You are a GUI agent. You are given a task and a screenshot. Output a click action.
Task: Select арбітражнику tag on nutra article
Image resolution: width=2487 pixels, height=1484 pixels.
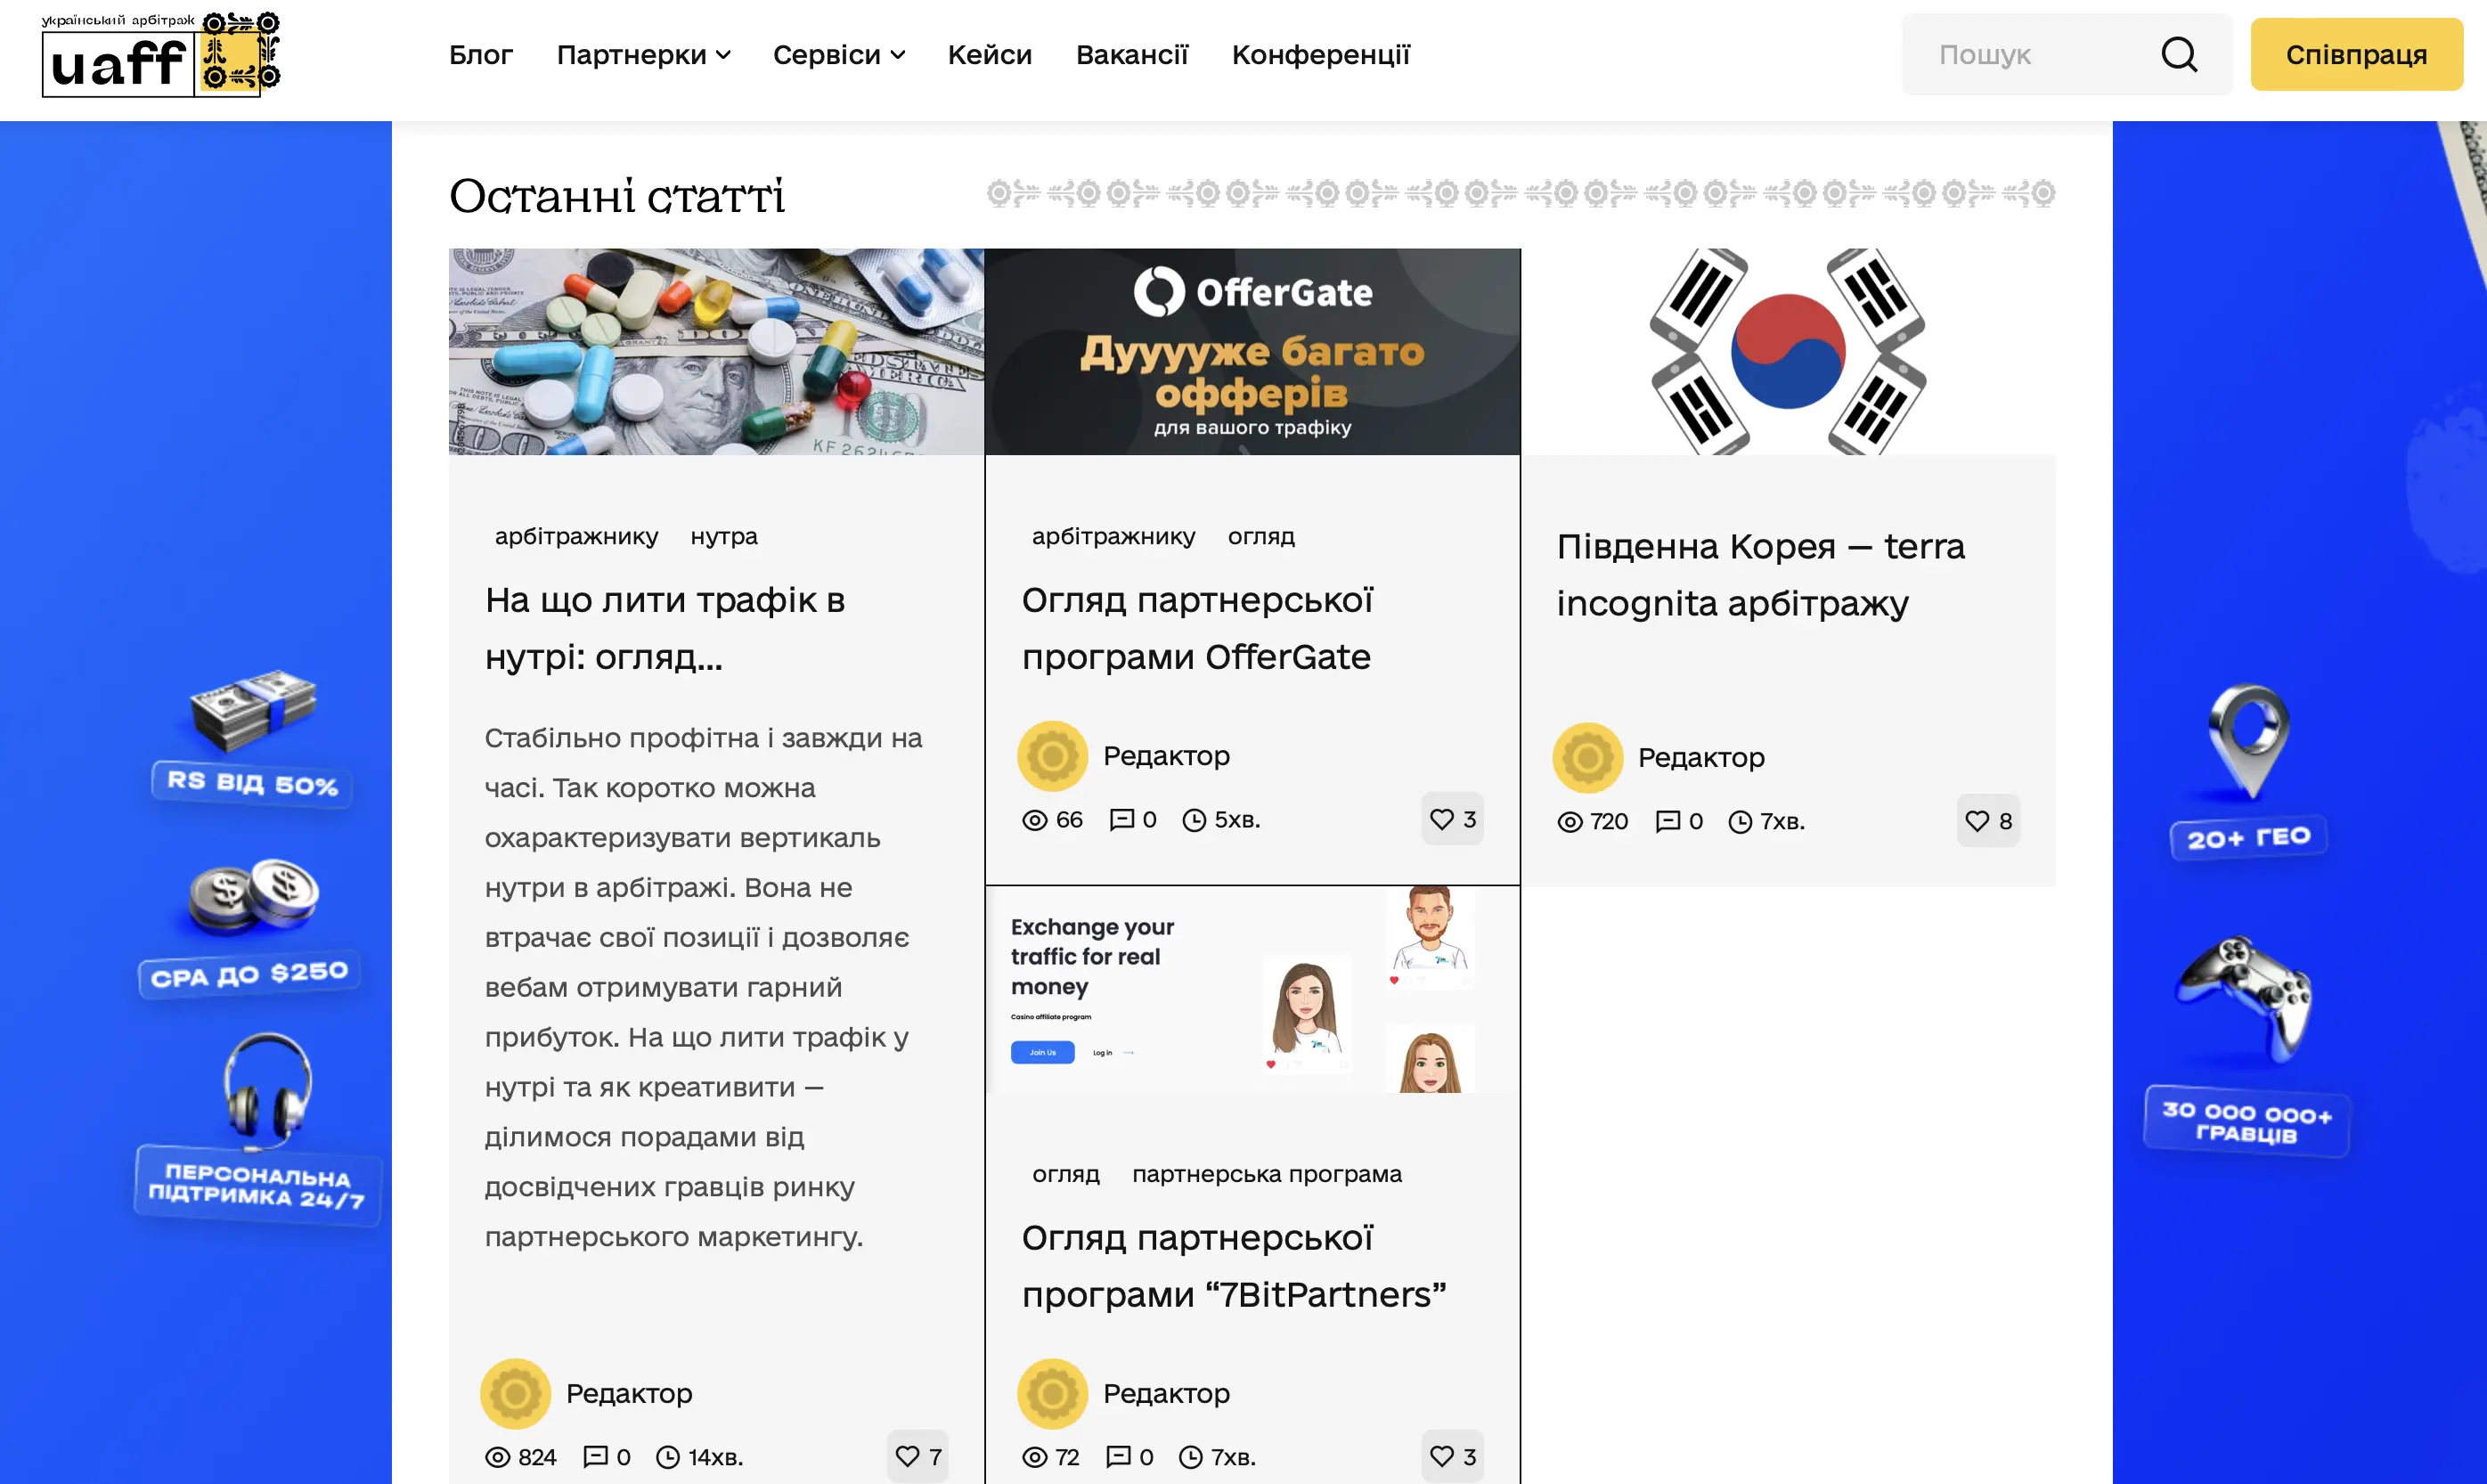coord(577,537)
